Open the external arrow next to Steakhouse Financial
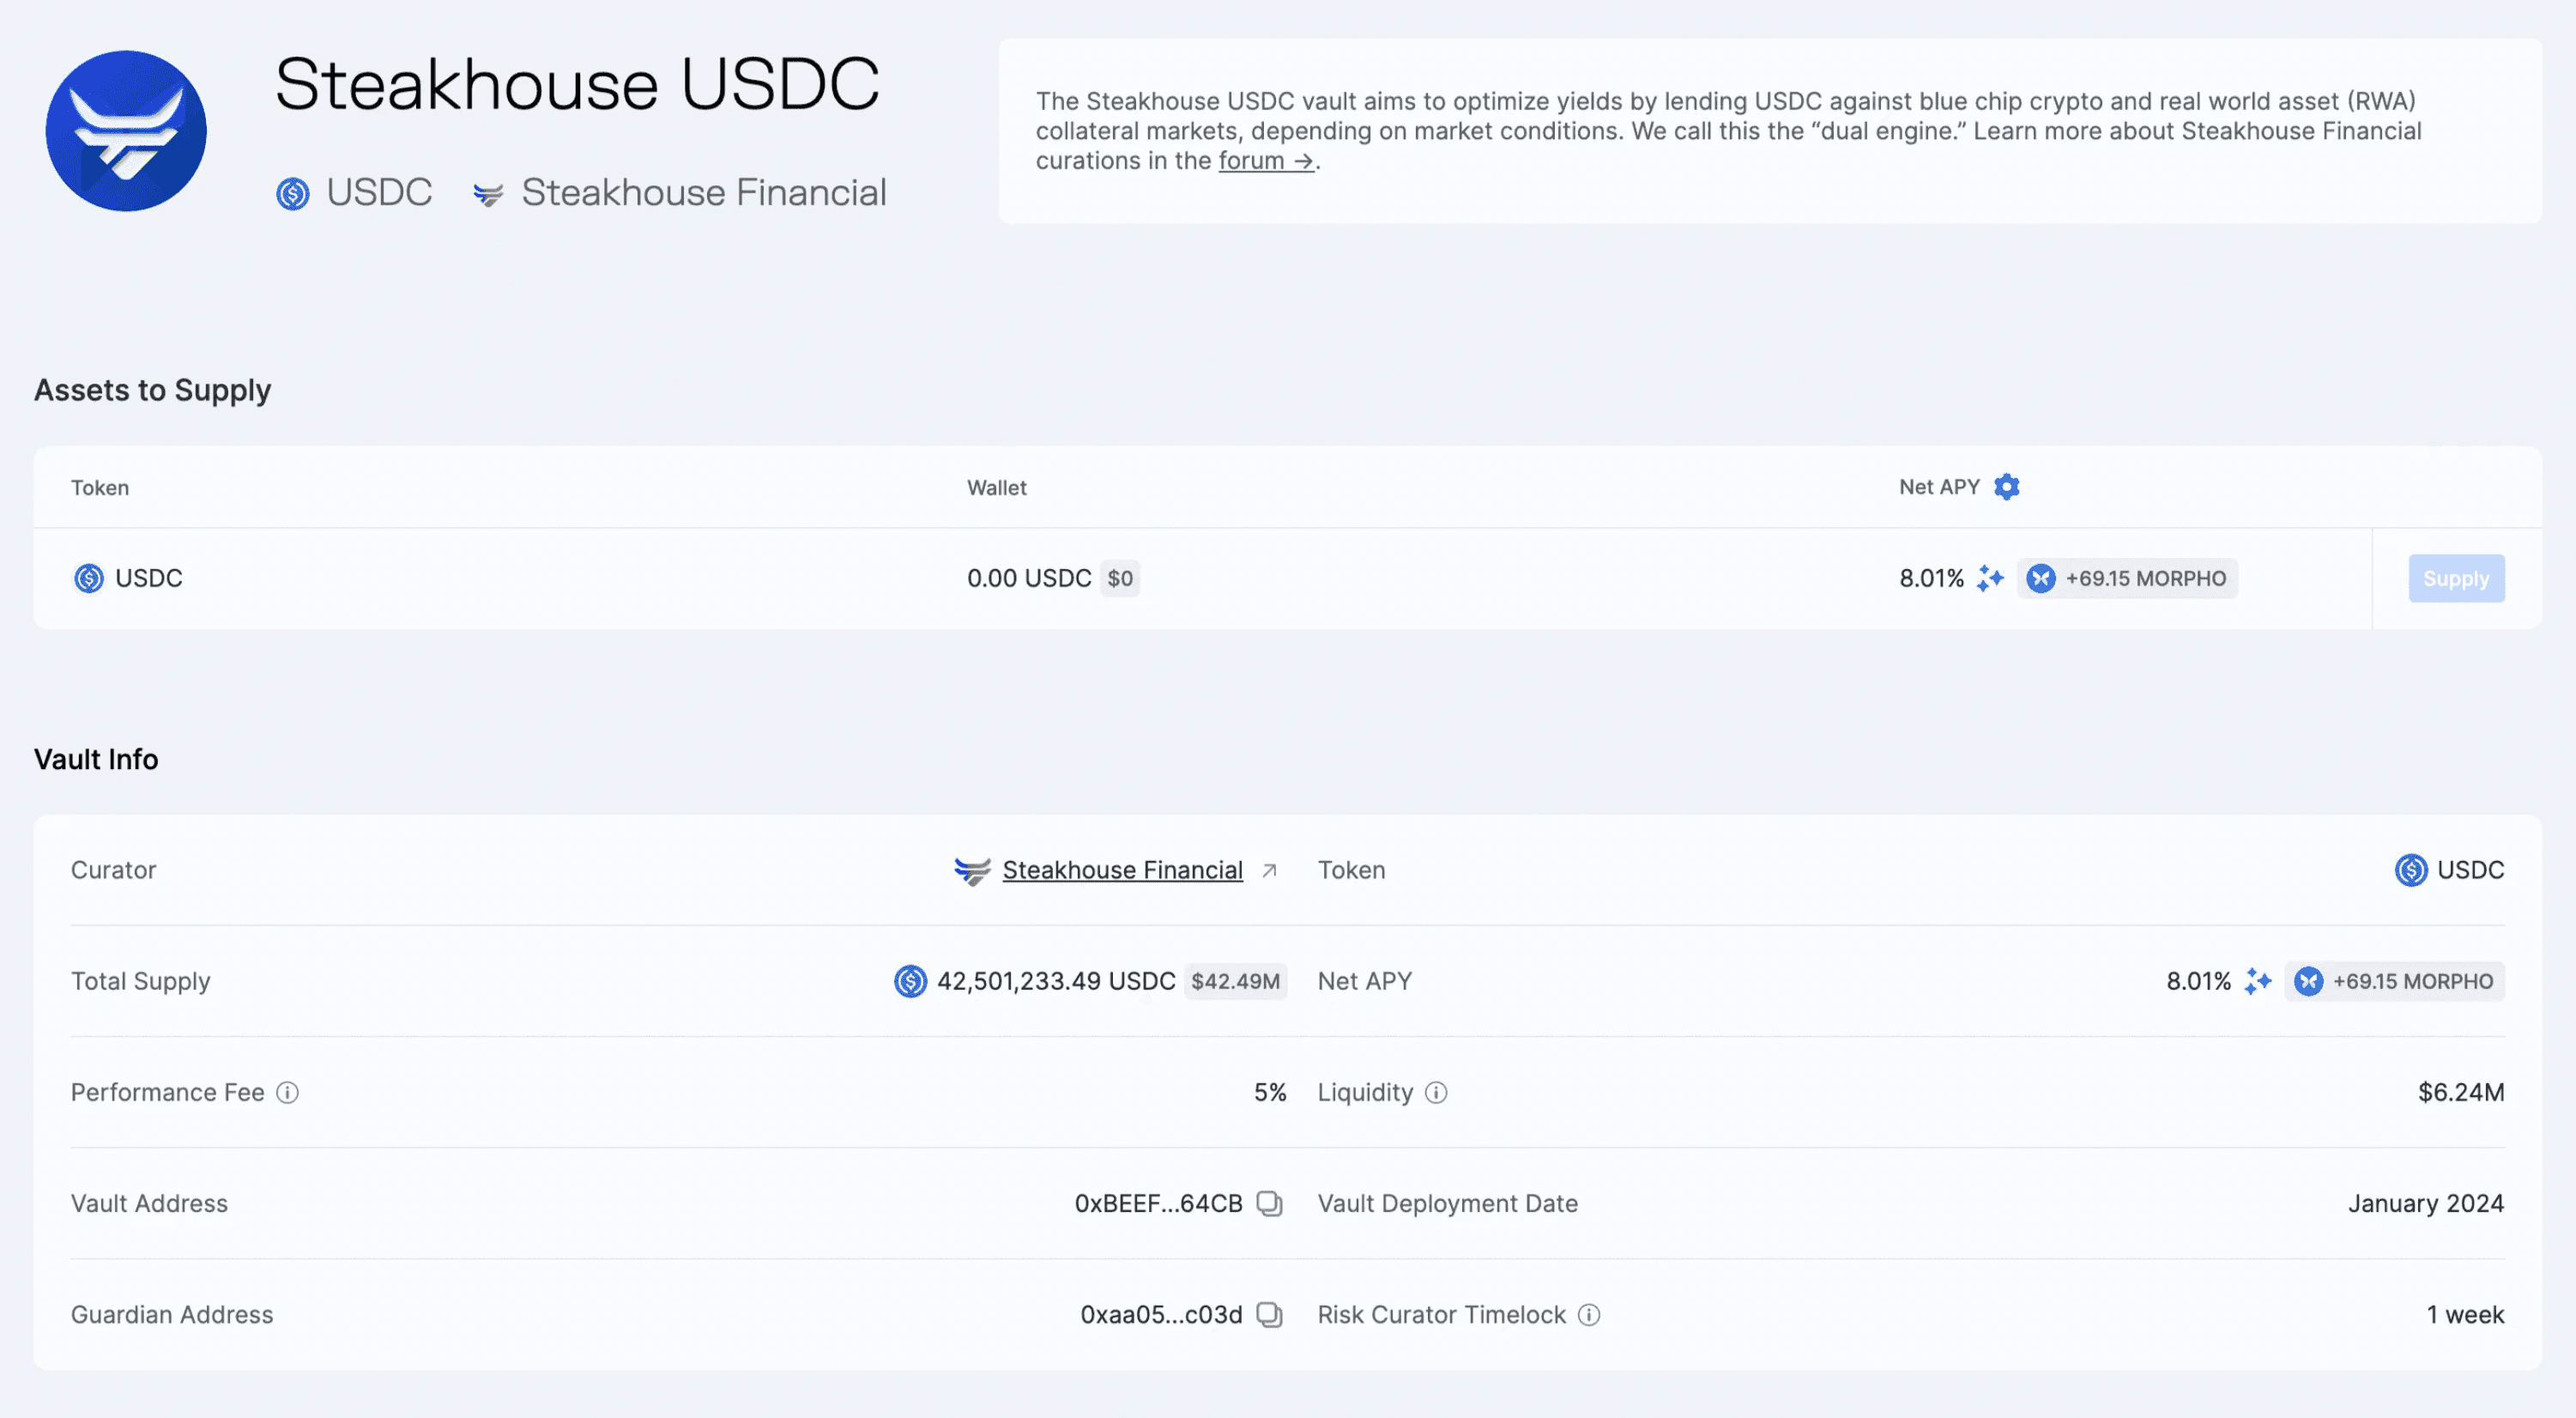 point(1269,870)
